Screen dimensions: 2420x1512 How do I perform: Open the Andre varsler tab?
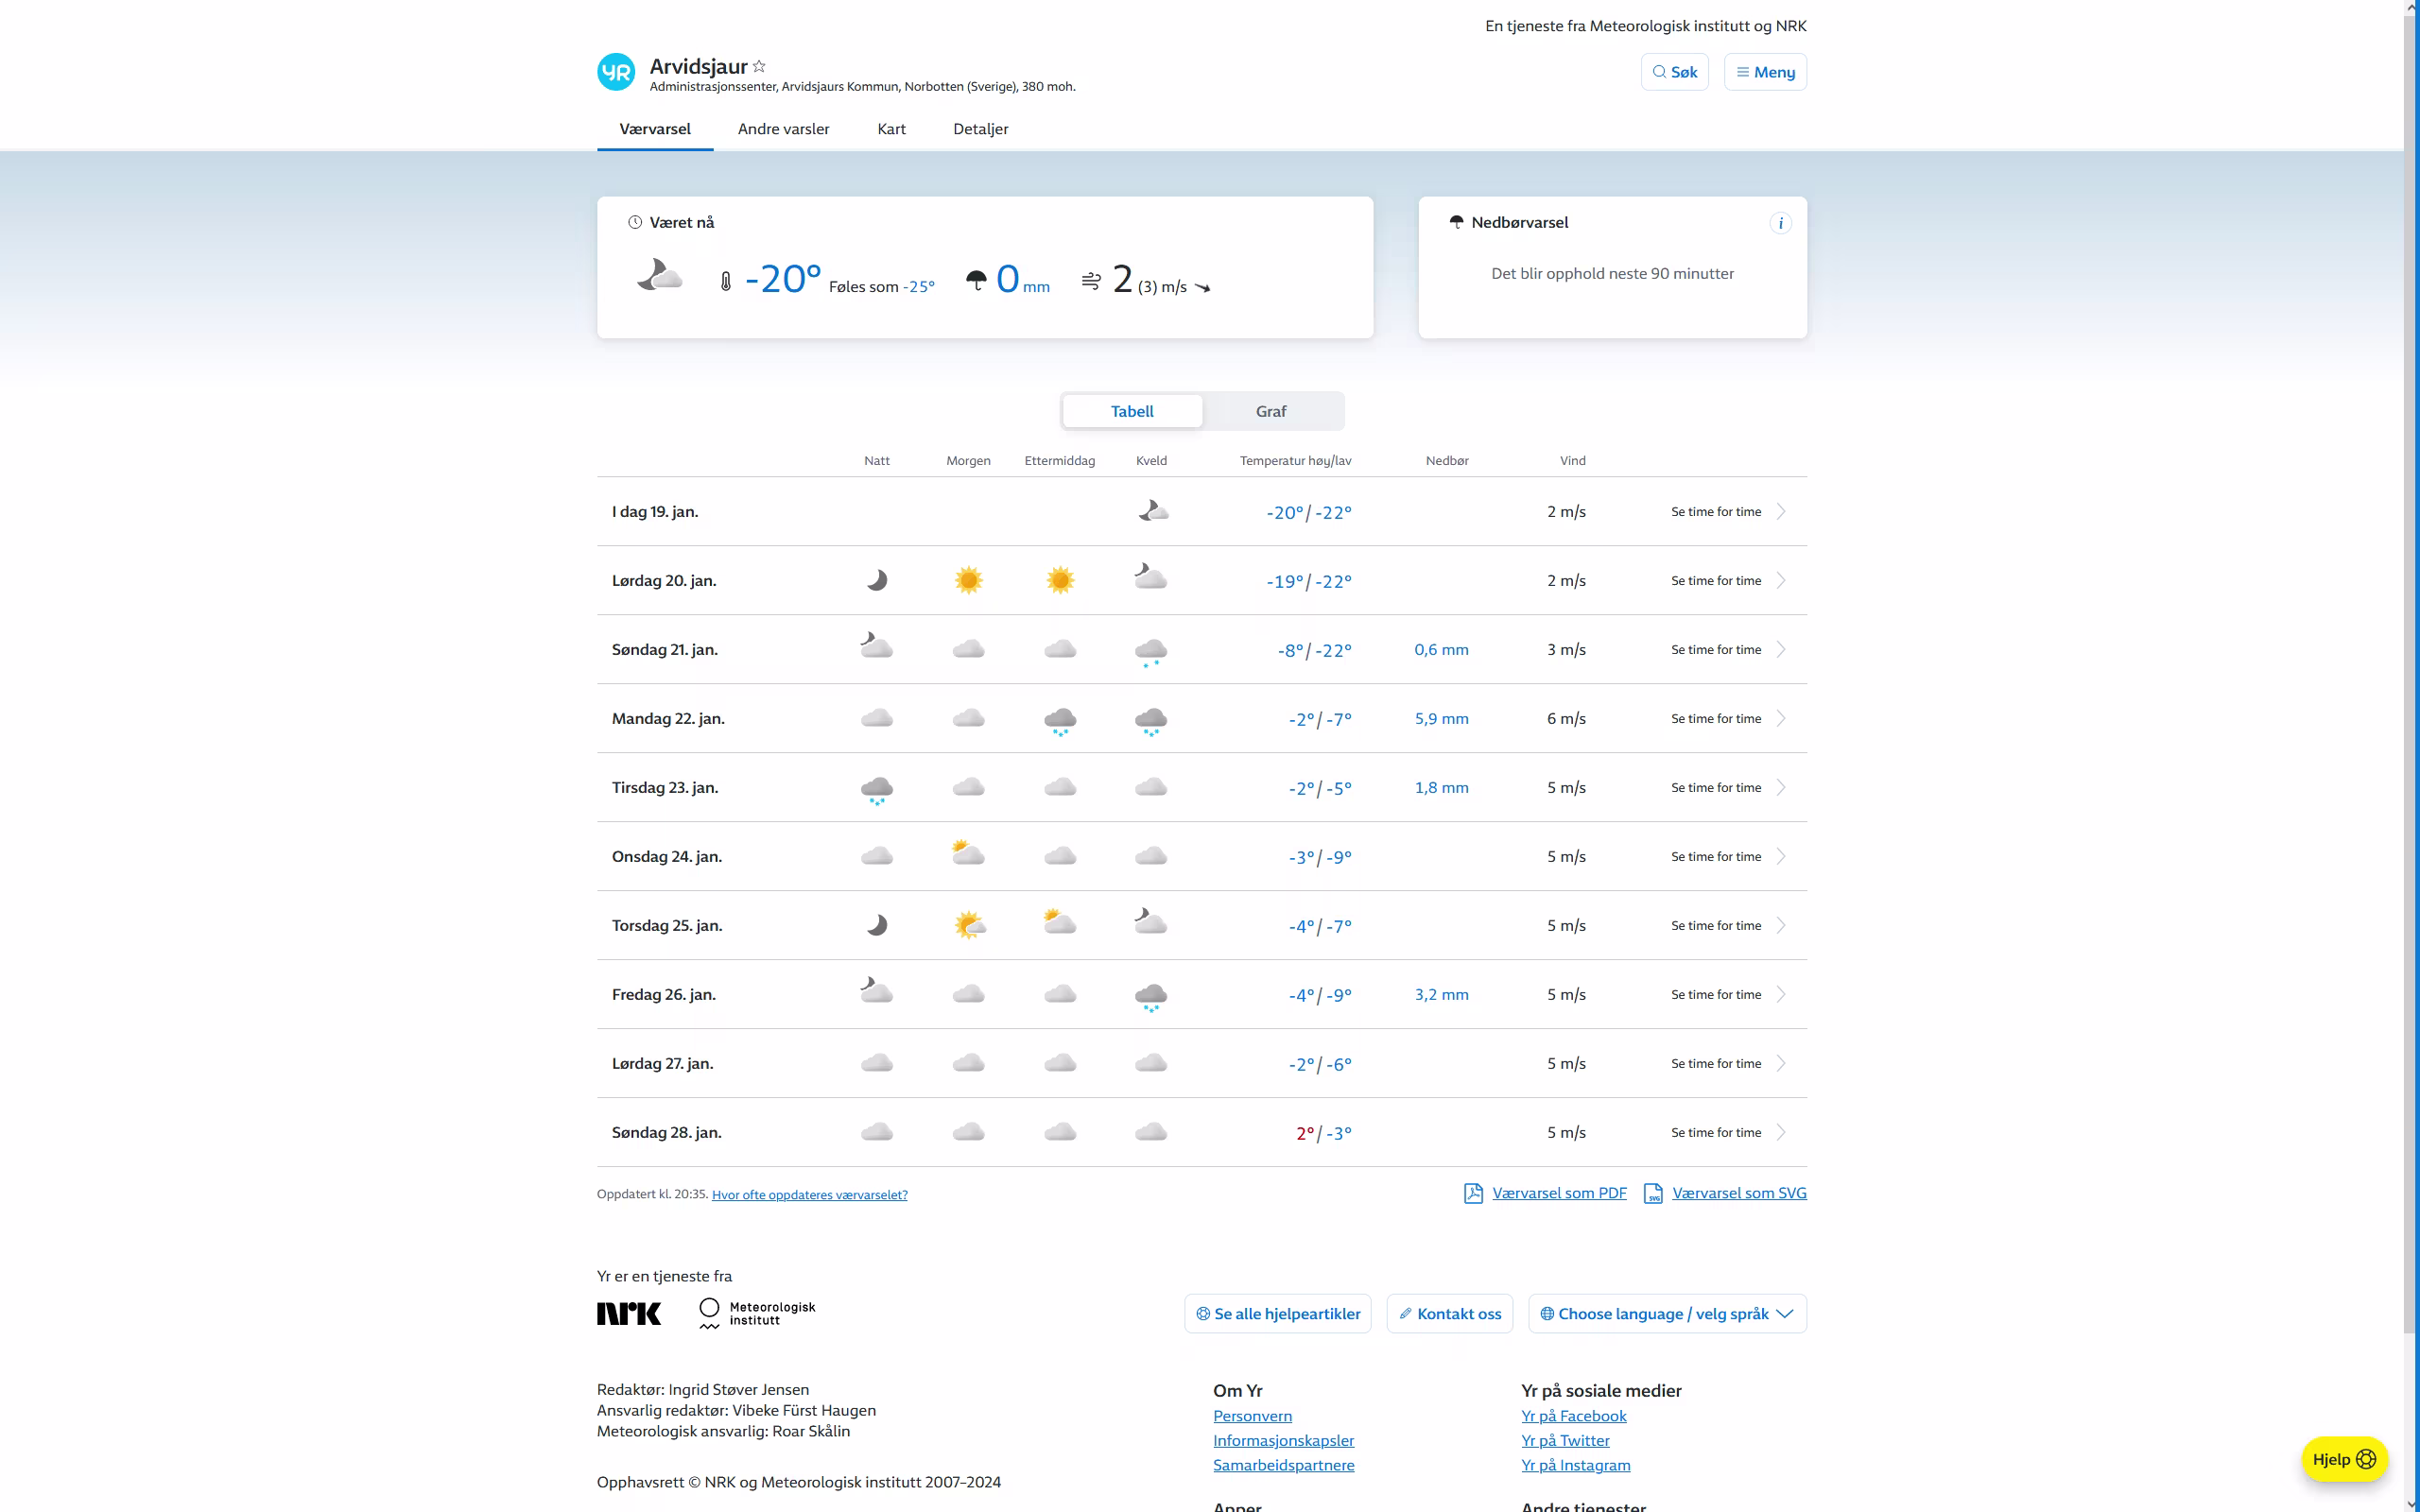point(783,129)
